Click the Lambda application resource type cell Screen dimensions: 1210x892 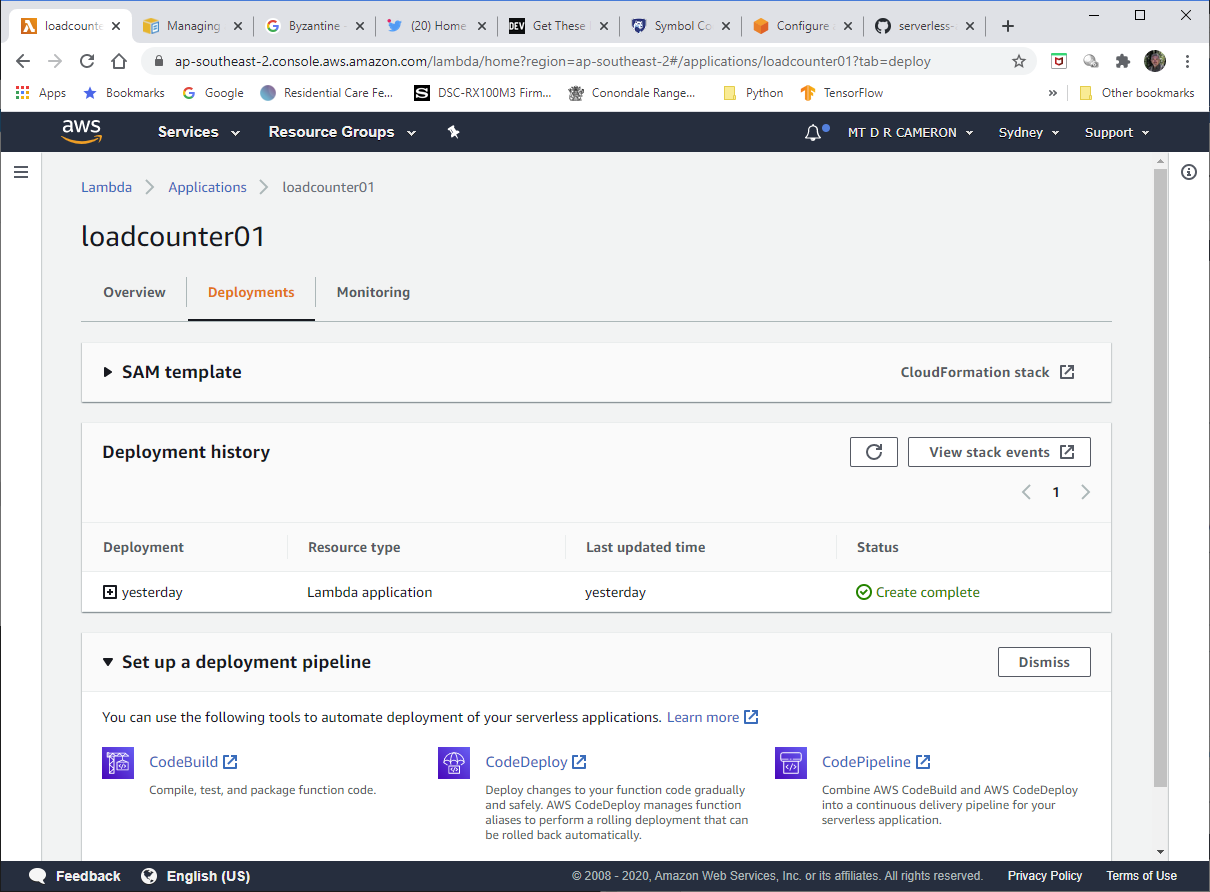[x=369, y=592]
